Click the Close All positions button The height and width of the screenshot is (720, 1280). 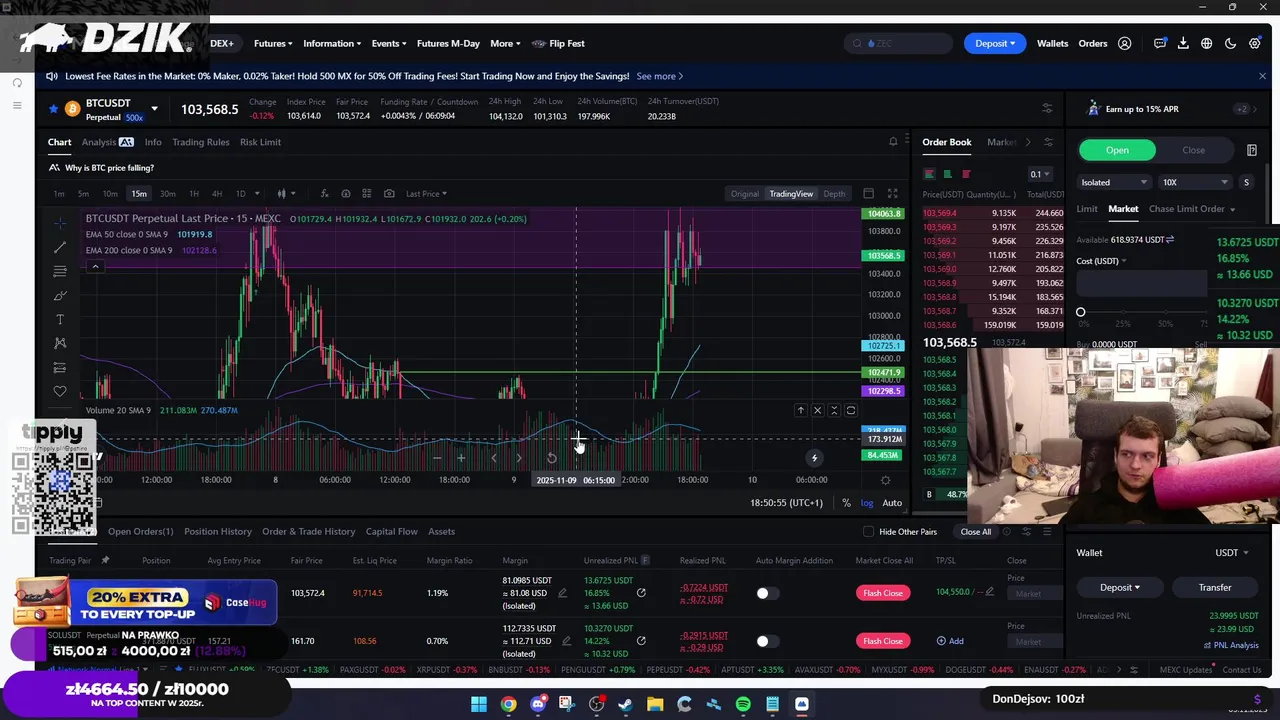point(975,532)
